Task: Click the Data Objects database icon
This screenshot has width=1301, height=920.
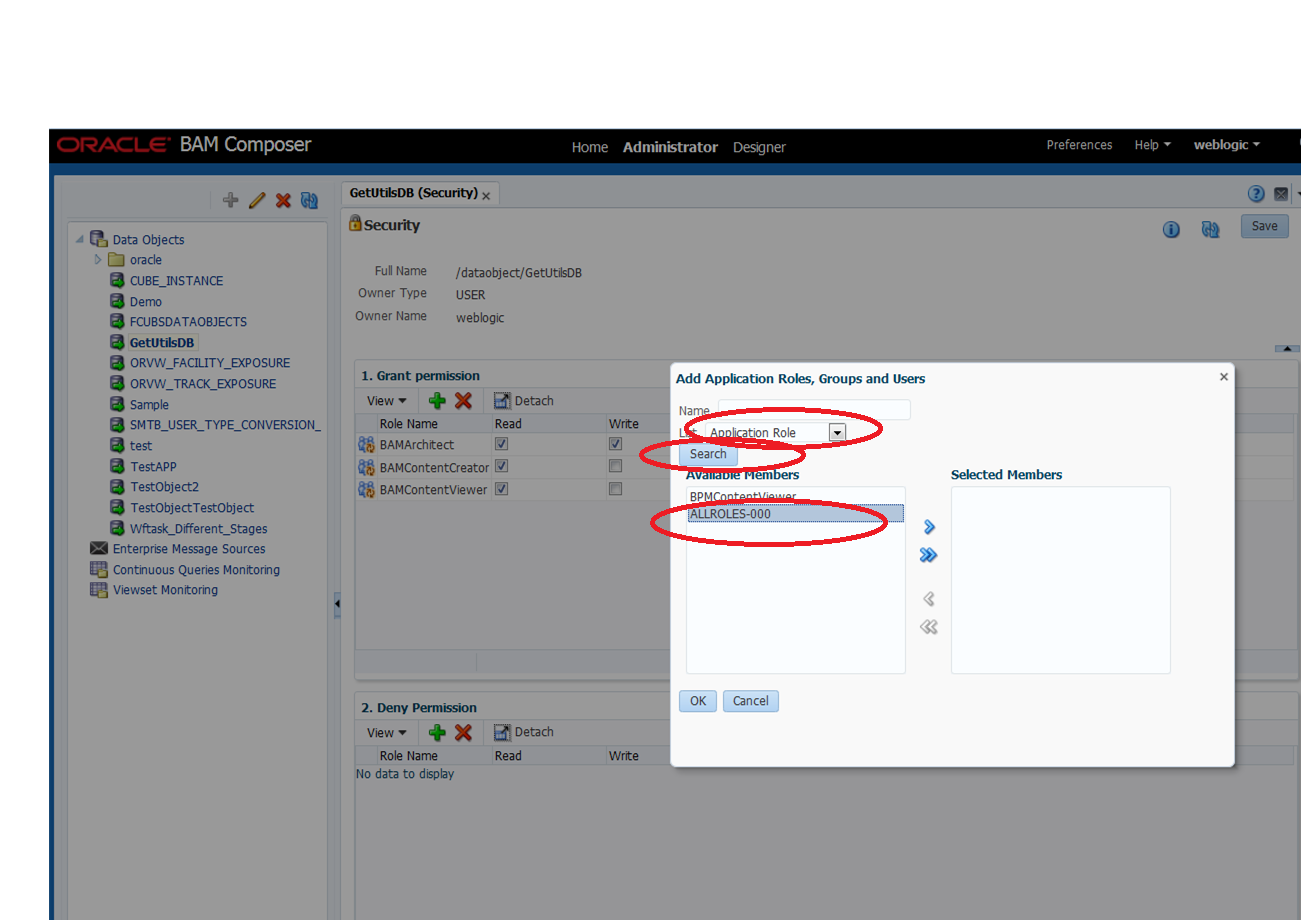Action: [98, 239]
